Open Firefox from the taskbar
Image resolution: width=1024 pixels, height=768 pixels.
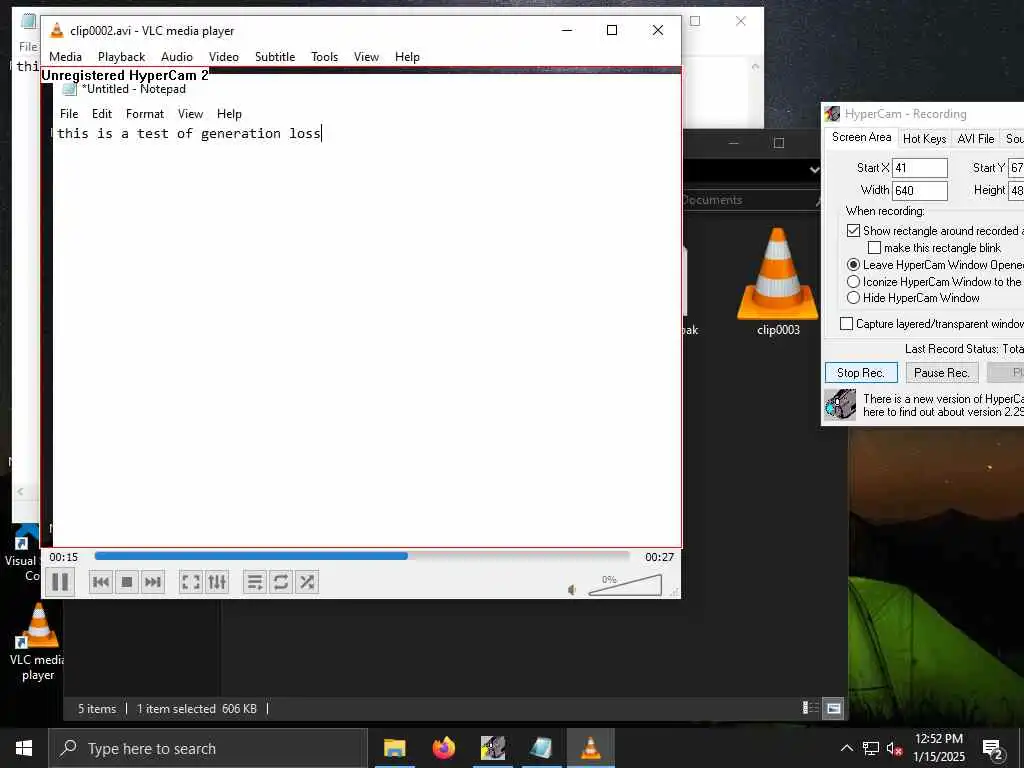coord(444,748)
